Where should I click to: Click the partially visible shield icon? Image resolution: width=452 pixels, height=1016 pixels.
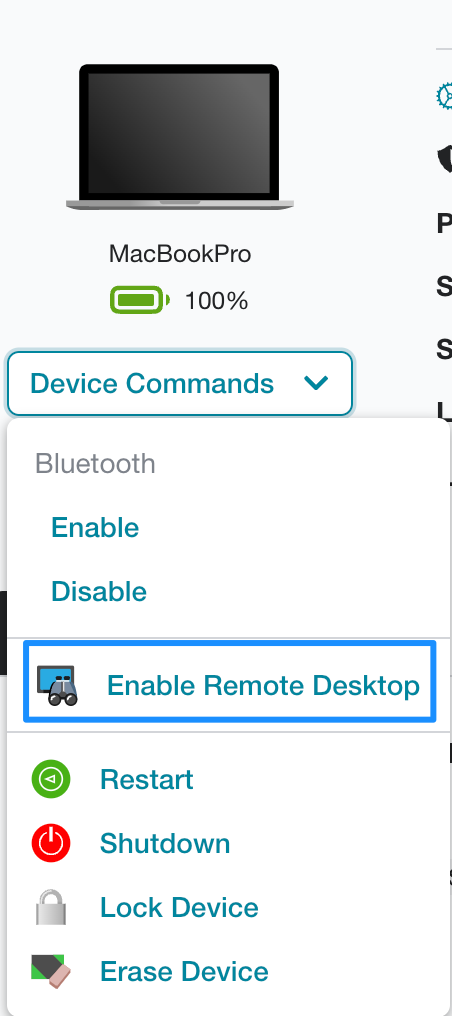(446, 159)
